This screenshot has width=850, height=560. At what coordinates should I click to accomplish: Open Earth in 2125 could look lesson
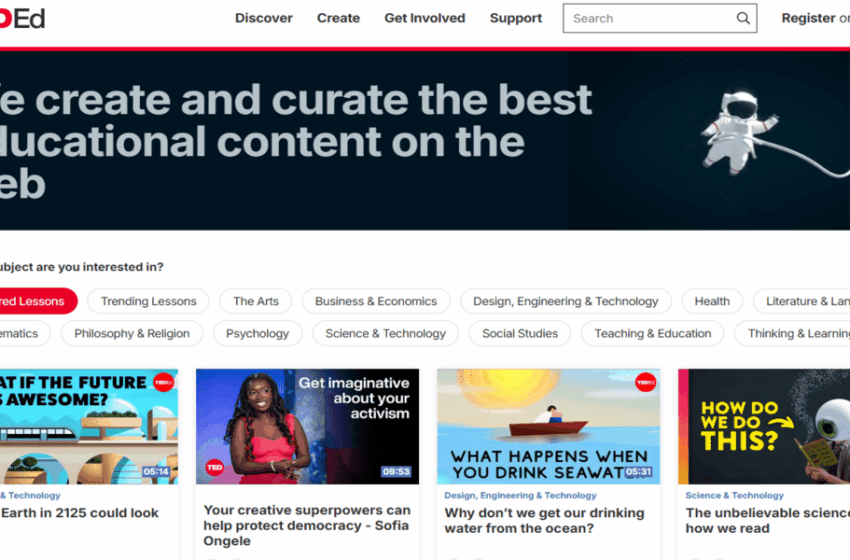point(79,513)
